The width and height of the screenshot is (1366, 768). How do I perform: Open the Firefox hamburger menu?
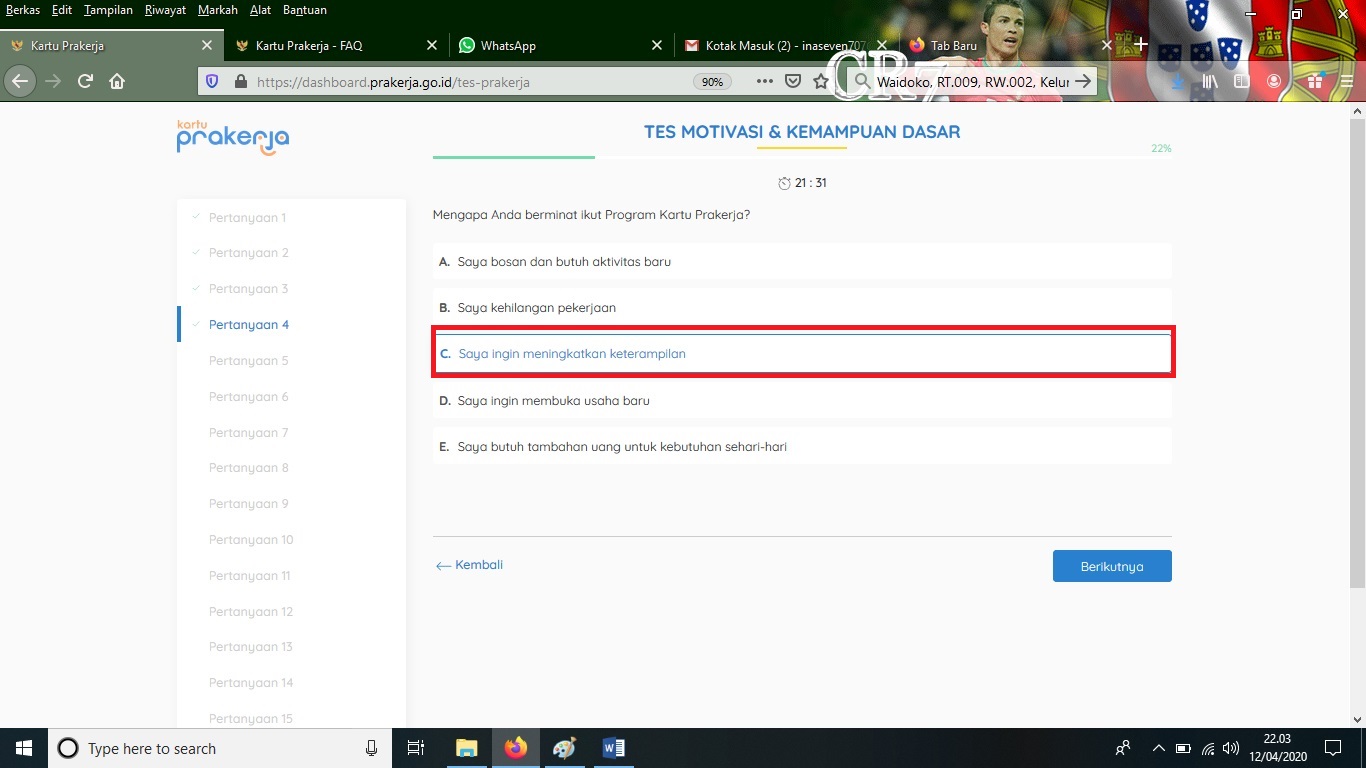click(1346, 82)
